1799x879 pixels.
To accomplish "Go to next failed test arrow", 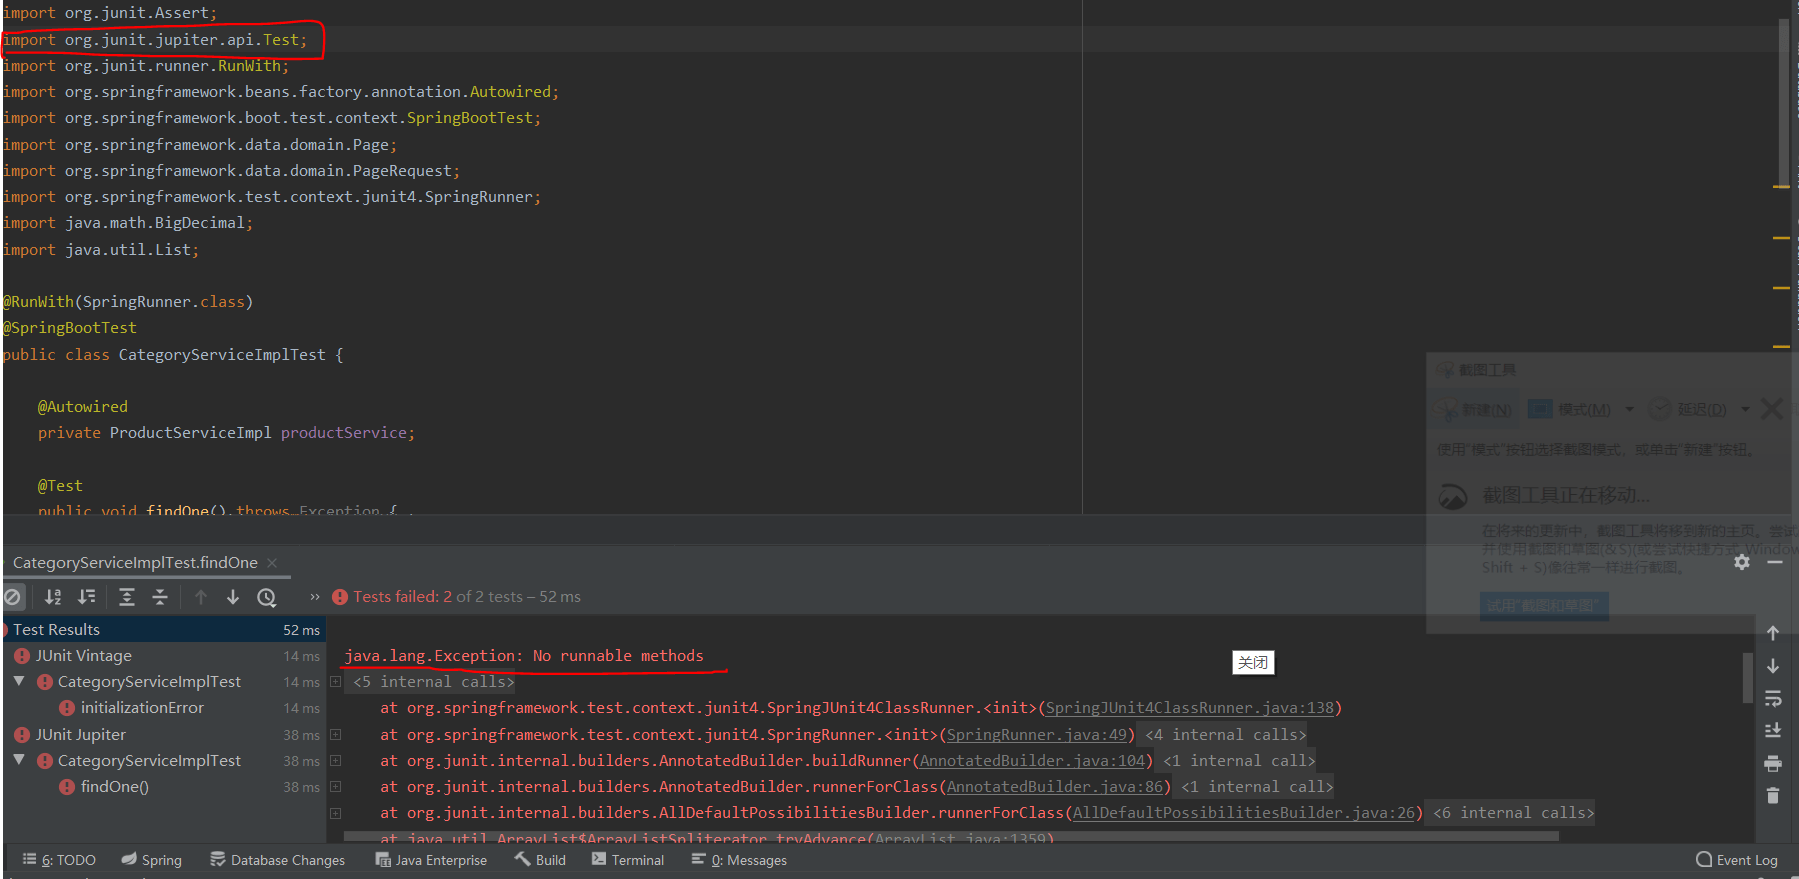I will [x=233, y=597].
